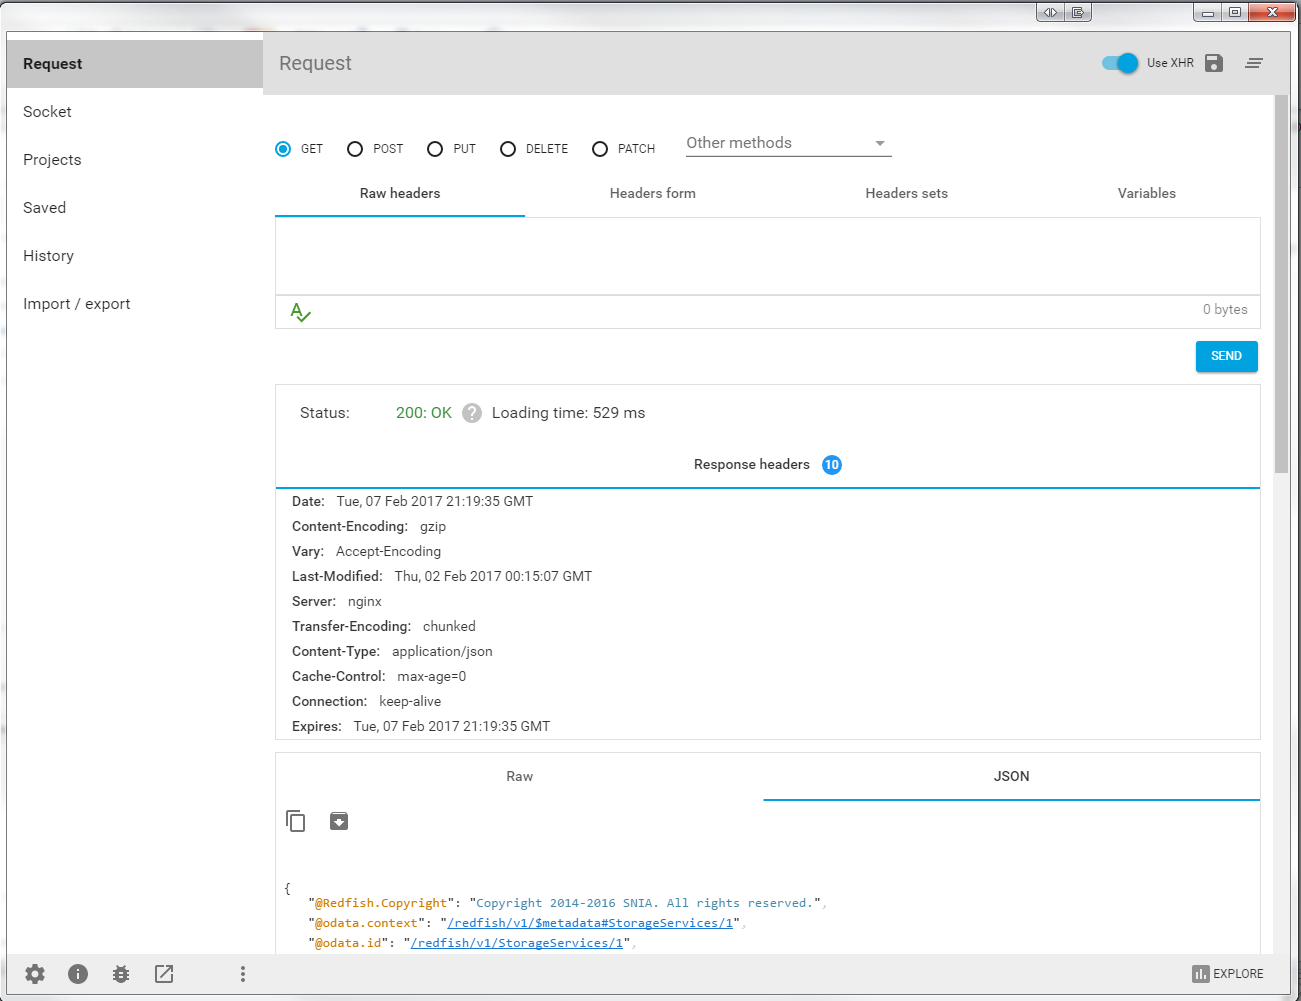Switch to the Raw response tab

pos(519,777)
